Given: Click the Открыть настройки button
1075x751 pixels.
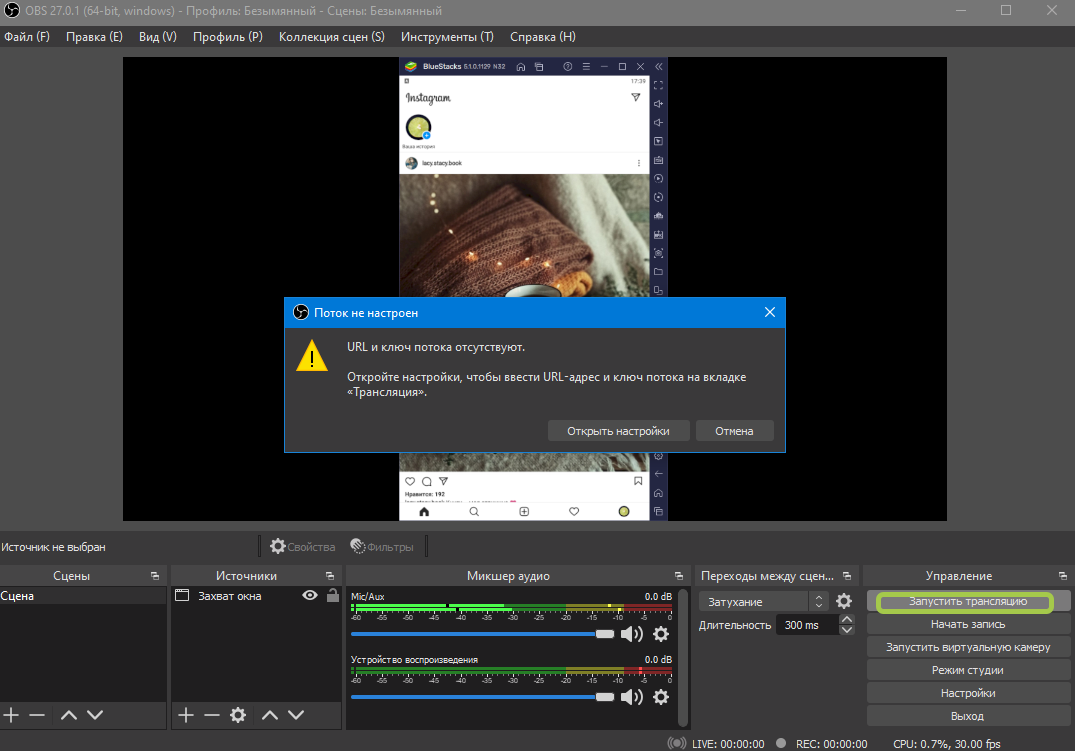Looking at the screenshot, I should 618,431.
